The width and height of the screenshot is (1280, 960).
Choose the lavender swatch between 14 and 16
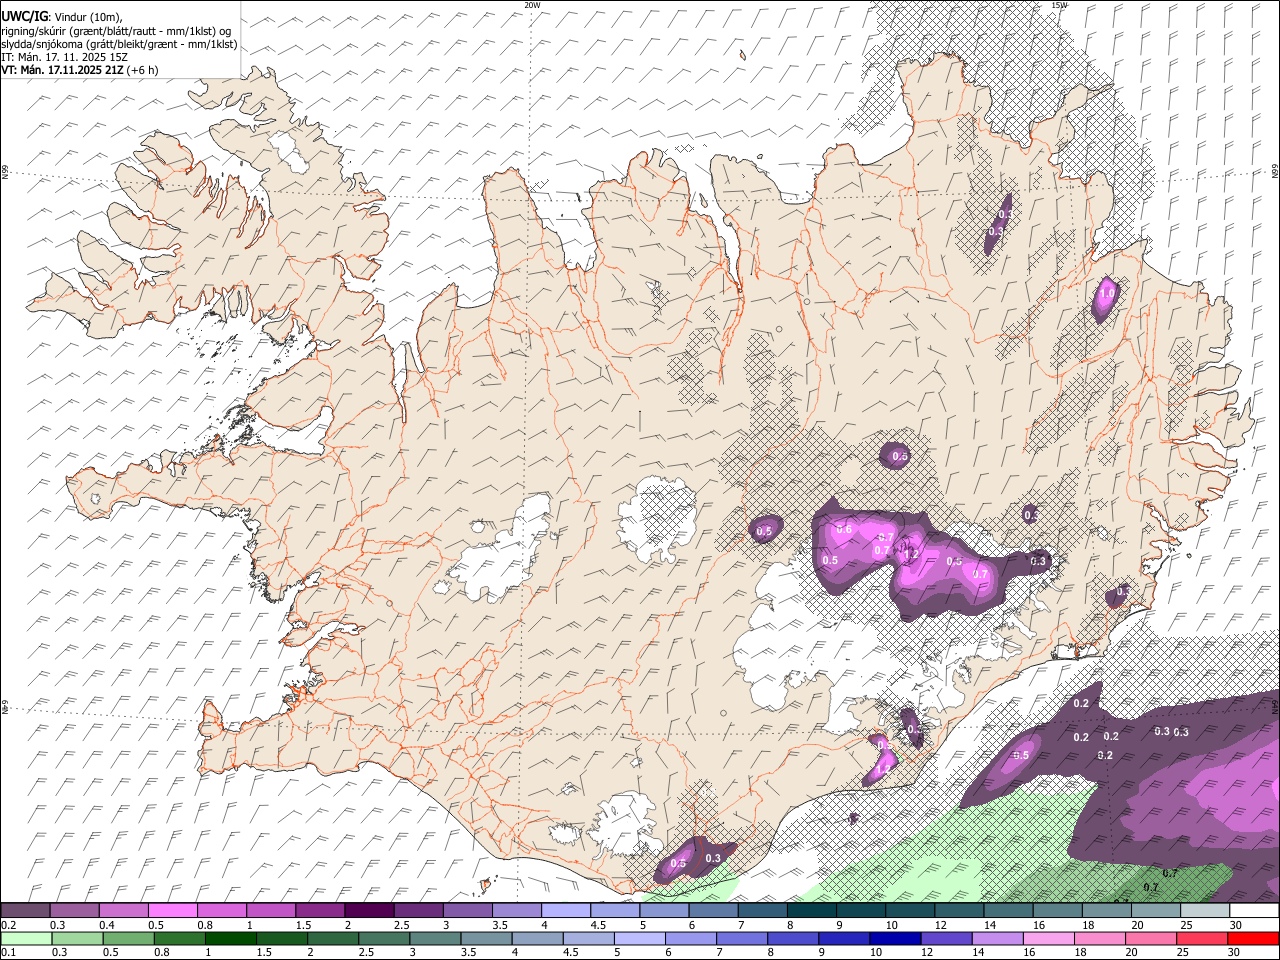998,938
